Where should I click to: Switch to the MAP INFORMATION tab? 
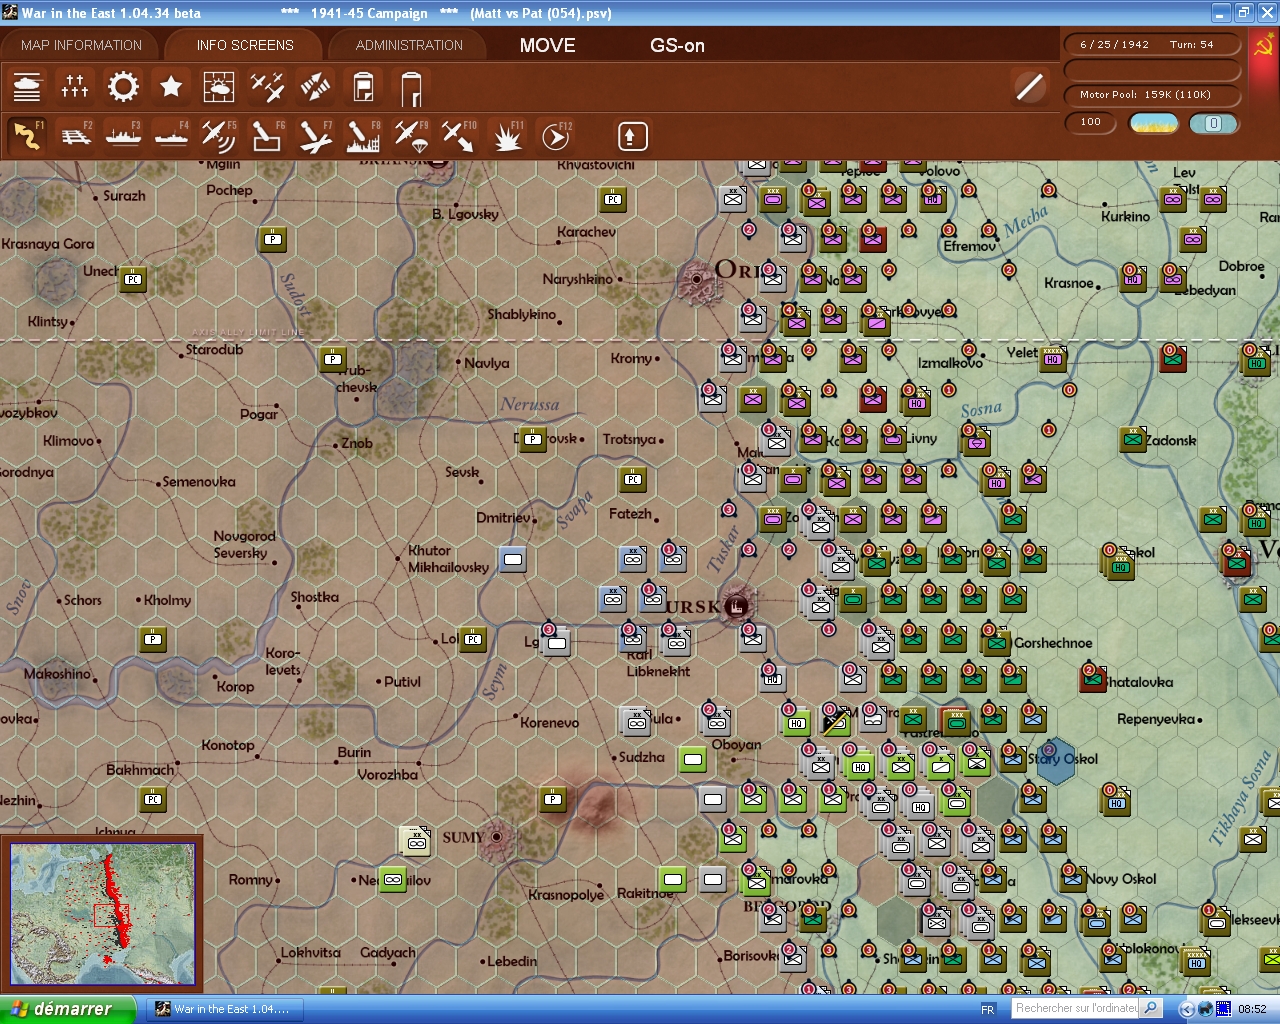81,45
